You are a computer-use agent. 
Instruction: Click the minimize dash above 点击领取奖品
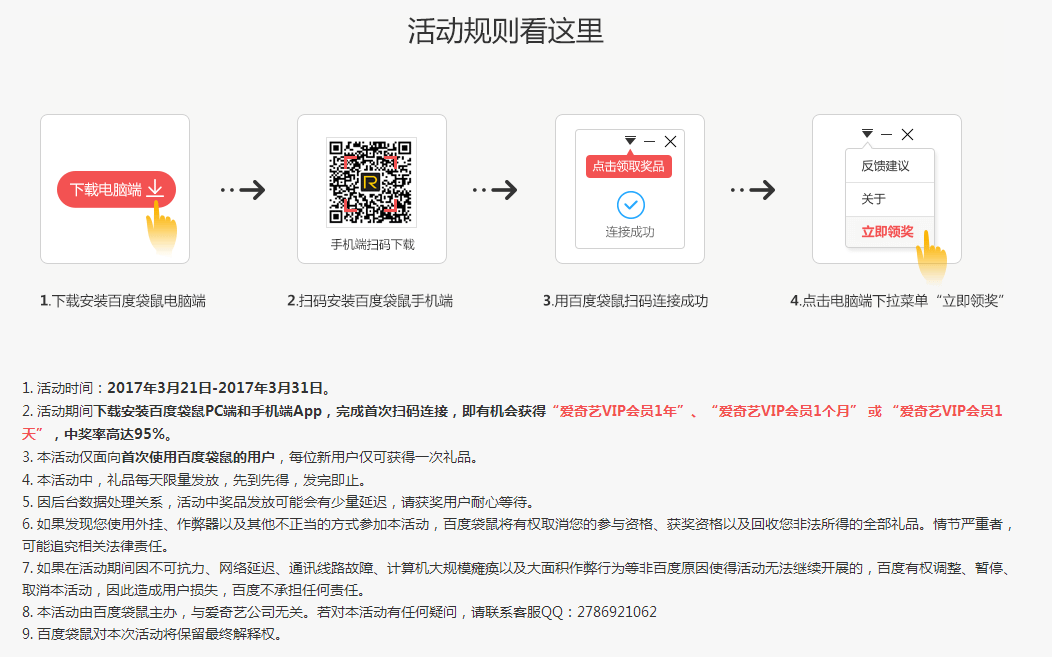(649, 142)
